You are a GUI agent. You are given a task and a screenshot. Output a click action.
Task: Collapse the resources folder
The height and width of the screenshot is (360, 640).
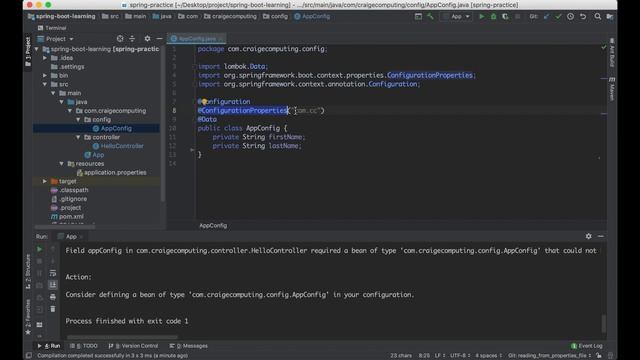[x=62, y=164]
